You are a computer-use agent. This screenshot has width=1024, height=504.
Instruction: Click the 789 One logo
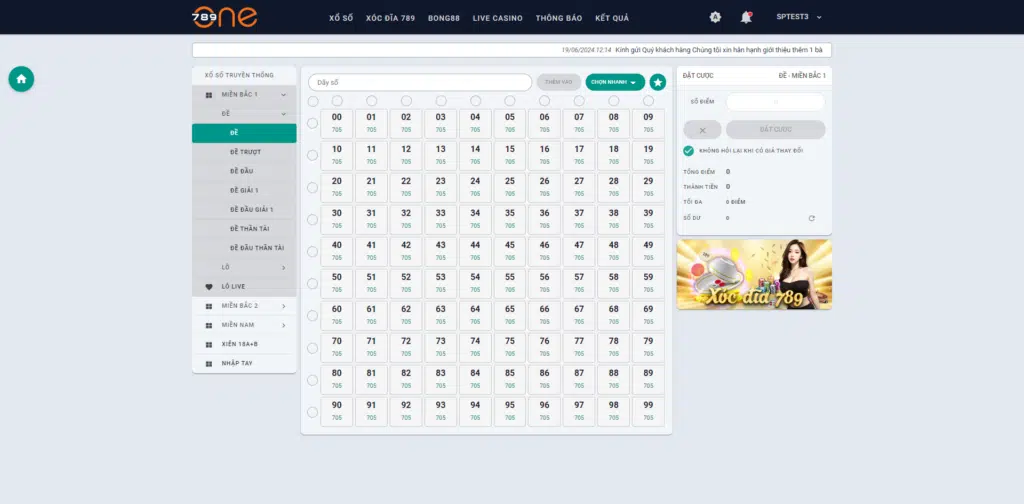pyautogui.click(x=225, y=17)
